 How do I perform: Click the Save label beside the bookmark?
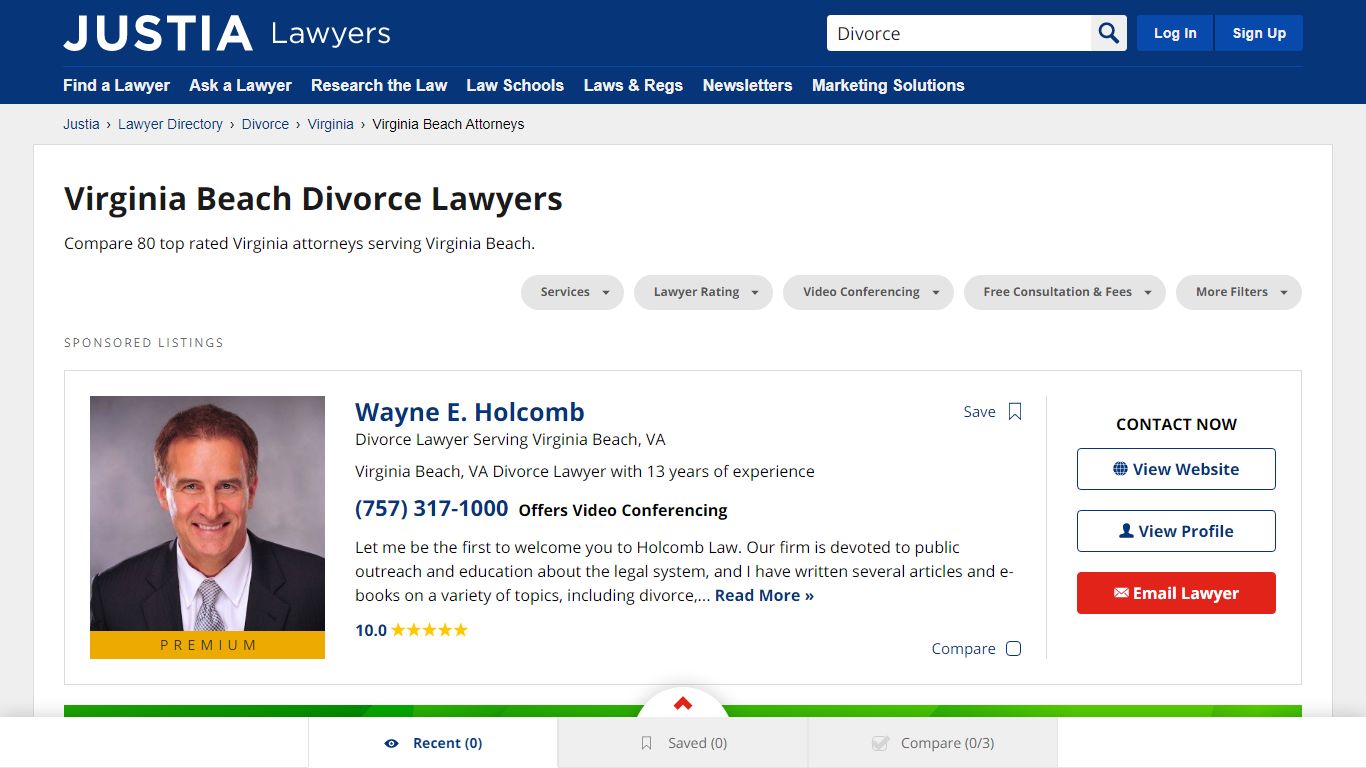tap(979, 412)
